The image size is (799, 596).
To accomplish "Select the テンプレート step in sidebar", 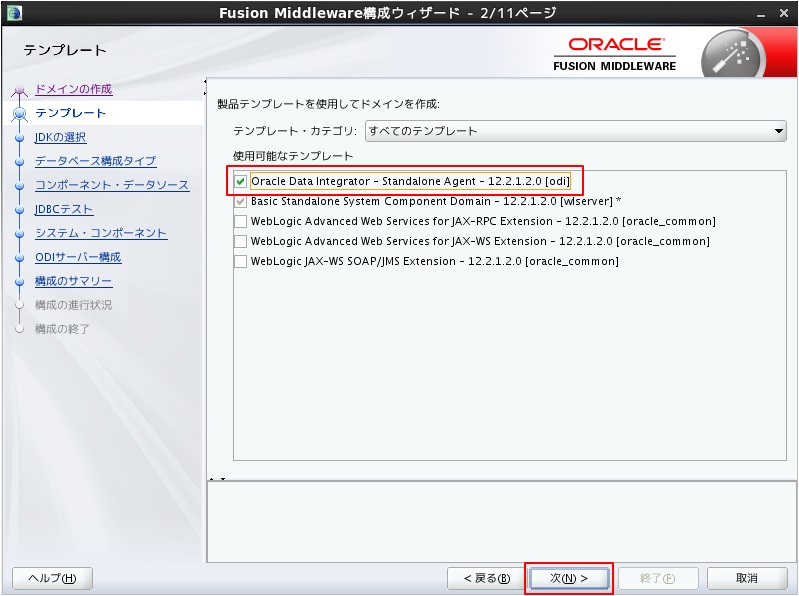I will click(x=70, y=113).
